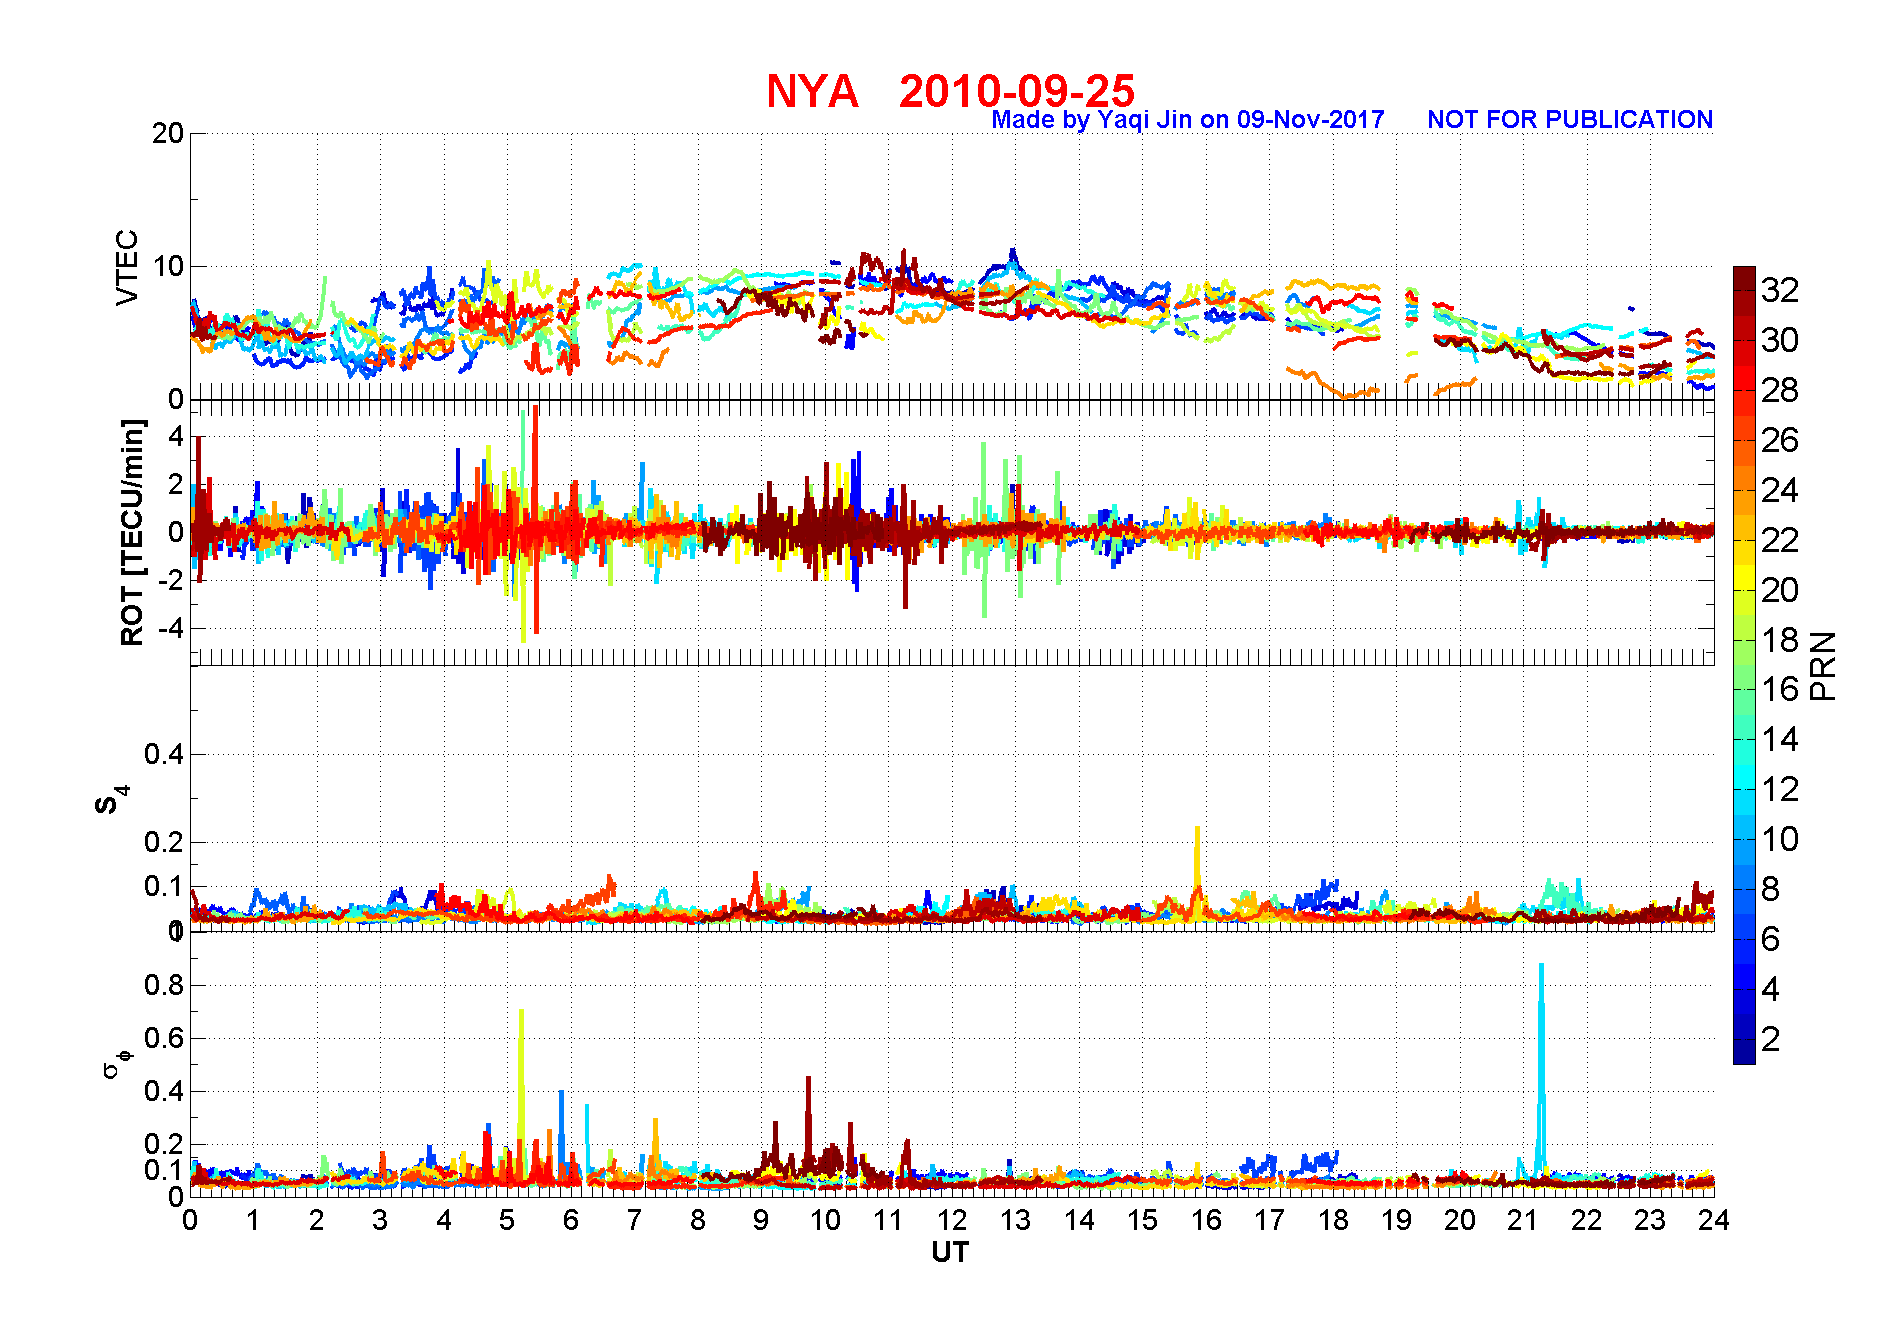Click the '18' label on the PRN colorbar

[x=1780, y=640]
